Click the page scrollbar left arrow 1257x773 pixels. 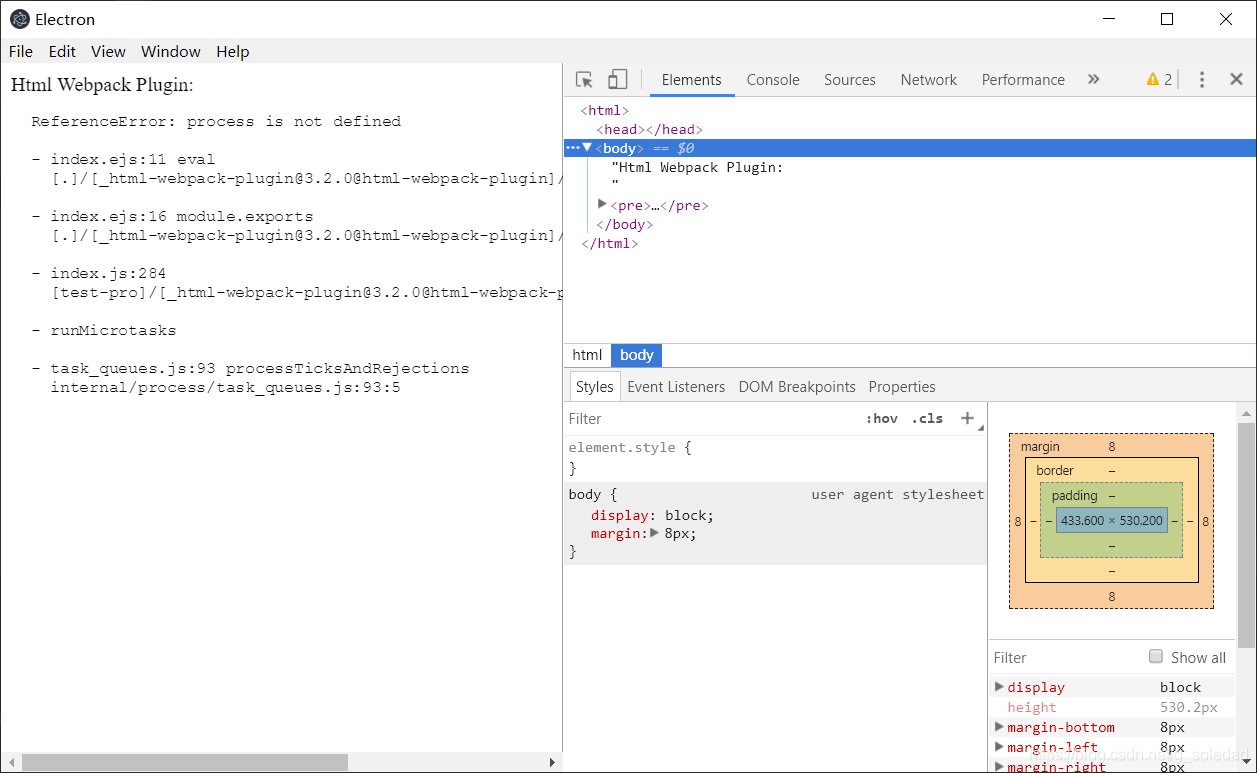click(x=9, y=763)
